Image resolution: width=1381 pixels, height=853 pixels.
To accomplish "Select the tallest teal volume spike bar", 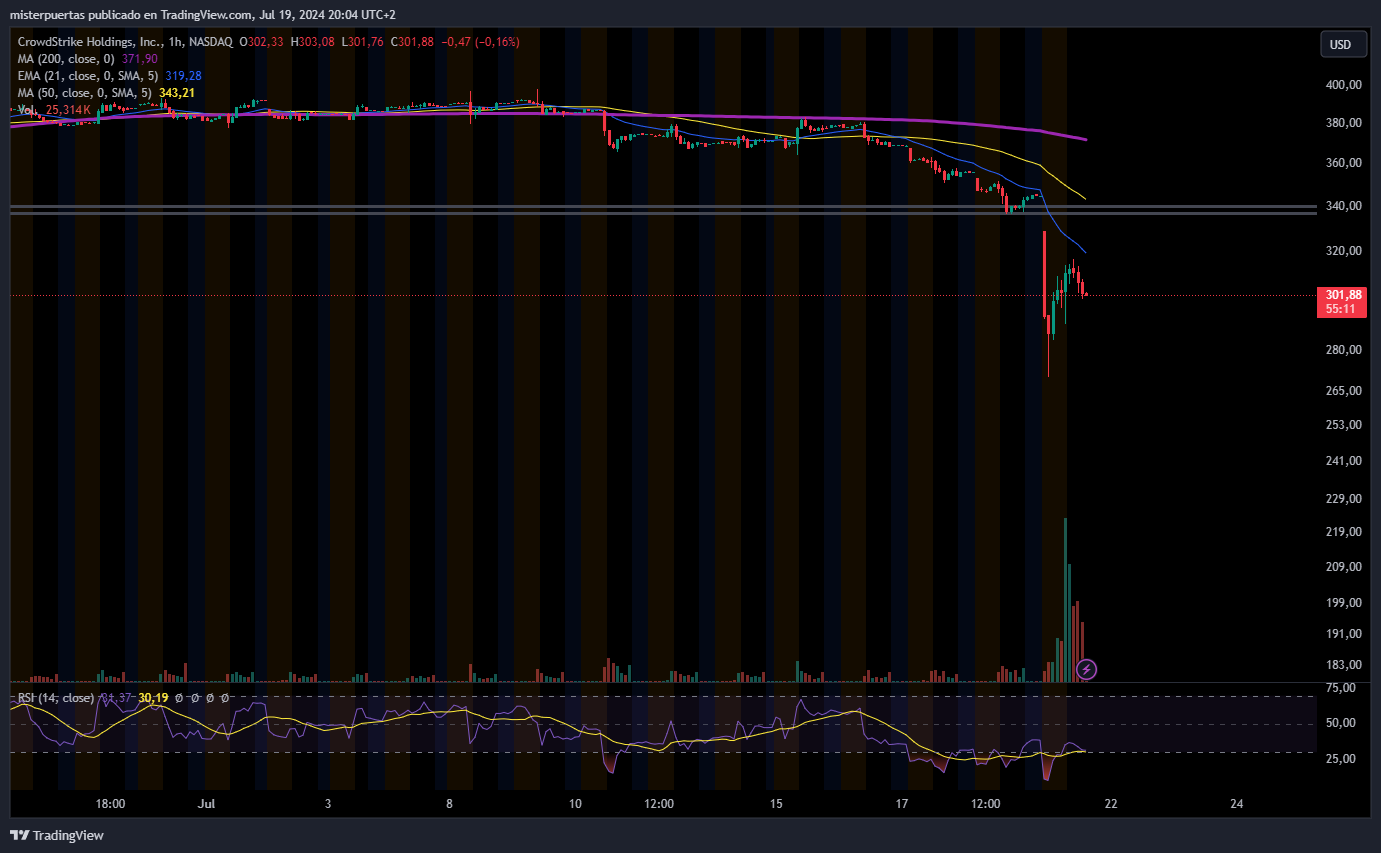I will click(1066, 600).
